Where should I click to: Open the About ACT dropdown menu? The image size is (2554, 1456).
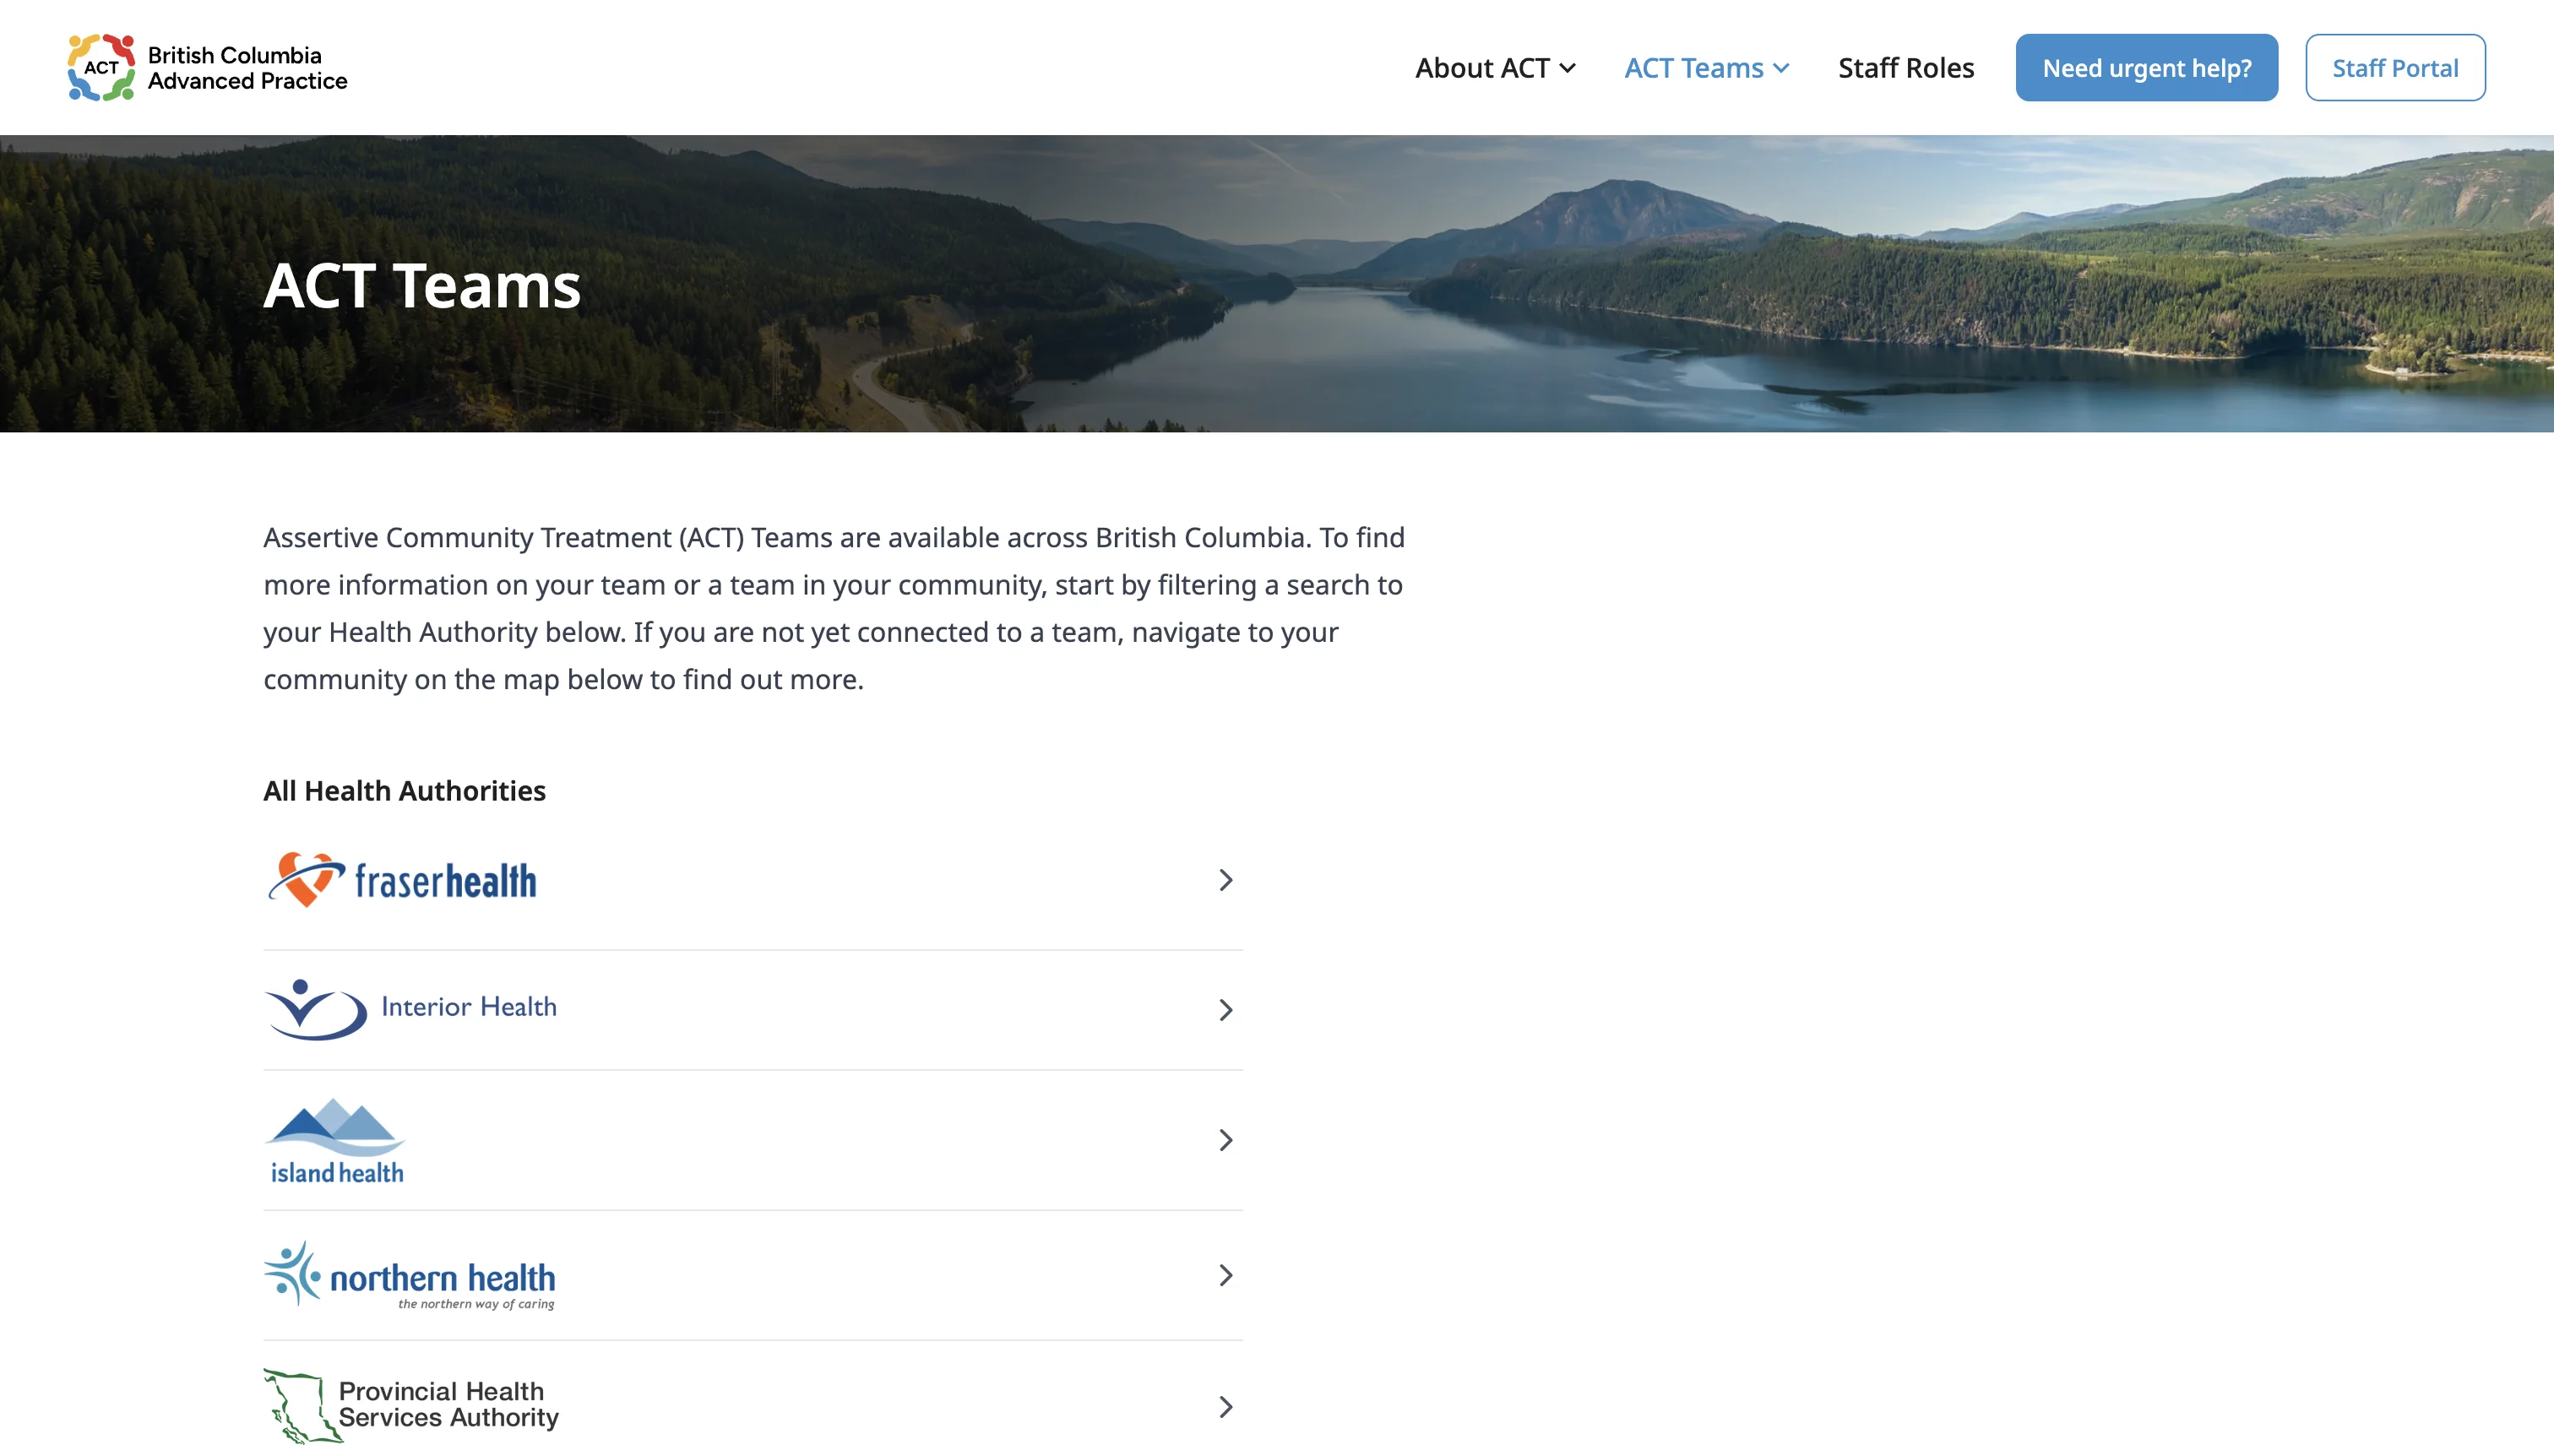coord(1495,68)
